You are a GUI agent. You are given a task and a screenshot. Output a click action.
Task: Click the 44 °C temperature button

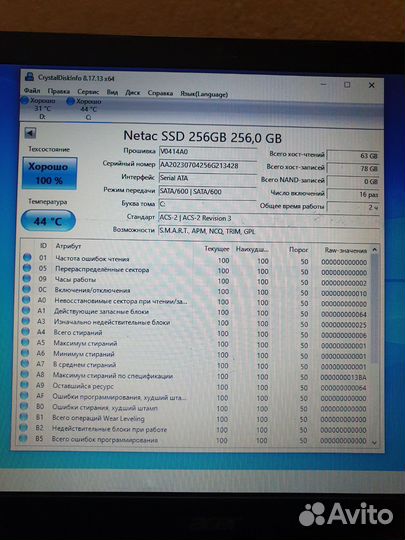48,221
